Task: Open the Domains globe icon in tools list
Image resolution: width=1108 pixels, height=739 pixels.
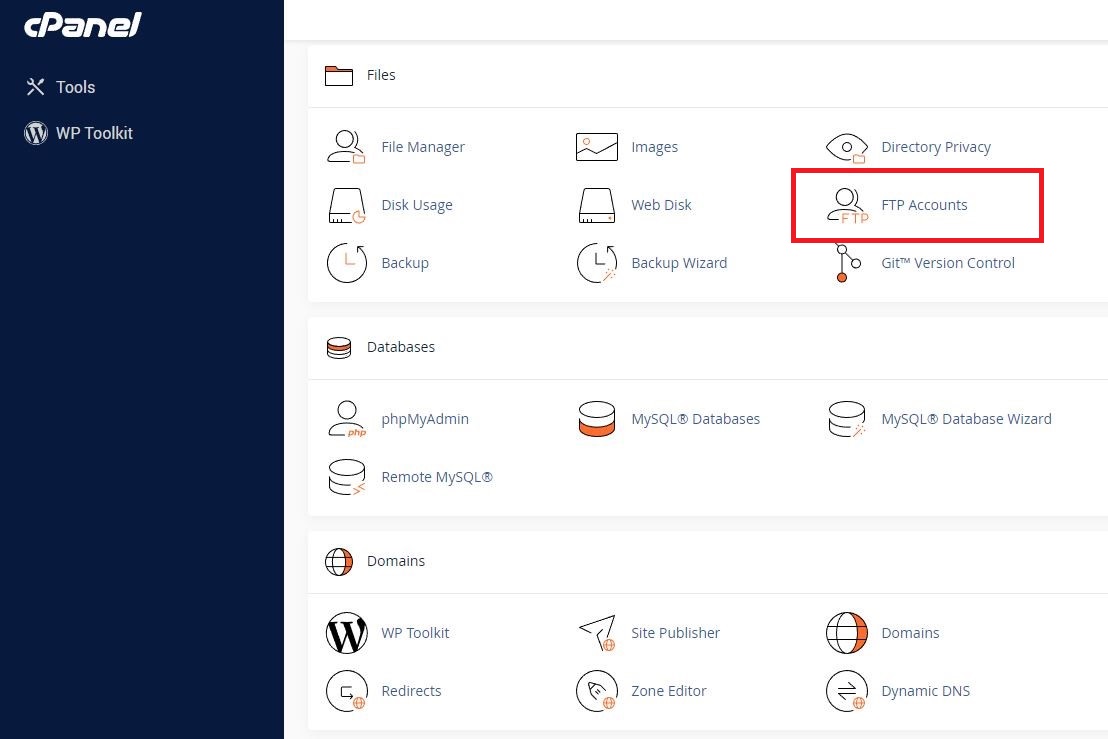Action: coord(847,633)
